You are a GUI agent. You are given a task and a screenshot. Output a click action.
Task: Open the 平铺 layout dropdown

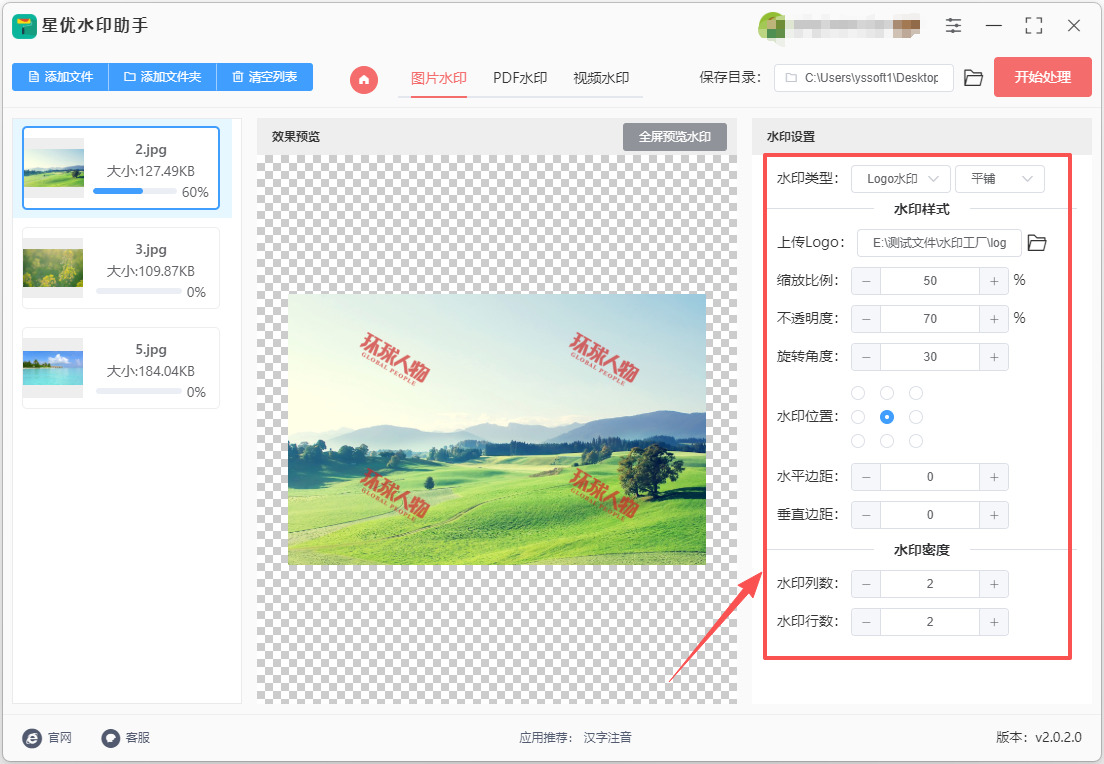tap(1000, 179)
